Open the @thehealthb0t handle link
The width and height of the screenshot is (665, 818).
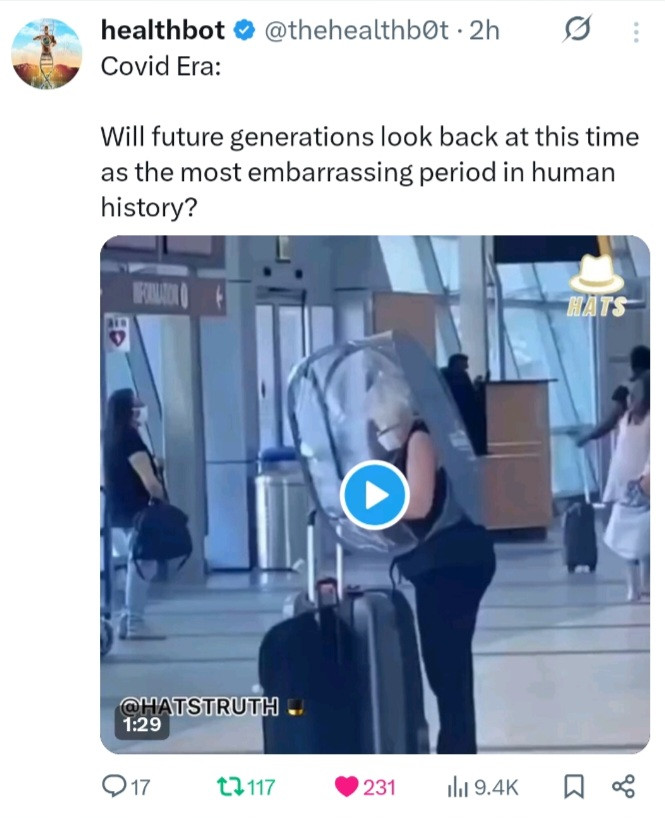point(356,31)
